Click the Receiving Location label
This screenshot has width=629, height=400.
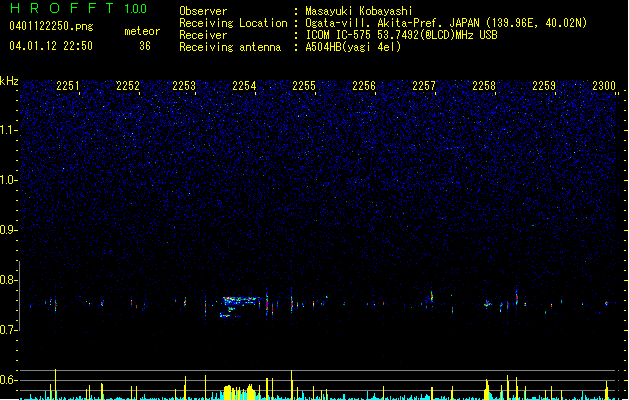[233, 23]
